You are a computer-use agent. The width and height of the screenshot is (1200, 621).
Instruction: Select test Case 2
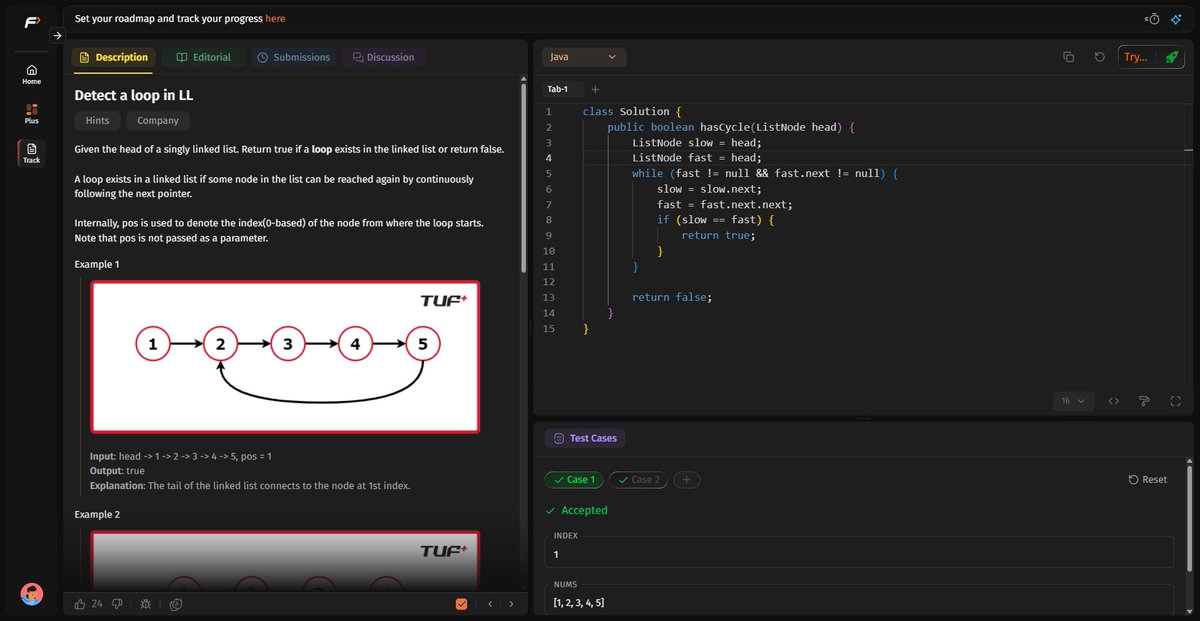click(638, 480)
